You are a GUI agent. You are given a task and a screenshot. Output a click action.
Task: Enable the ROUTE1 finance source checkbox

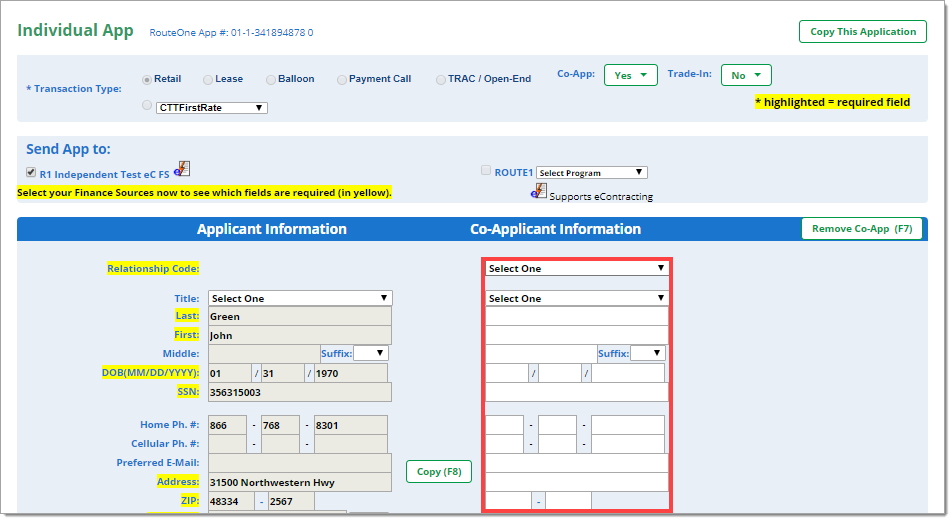[486, 171]
